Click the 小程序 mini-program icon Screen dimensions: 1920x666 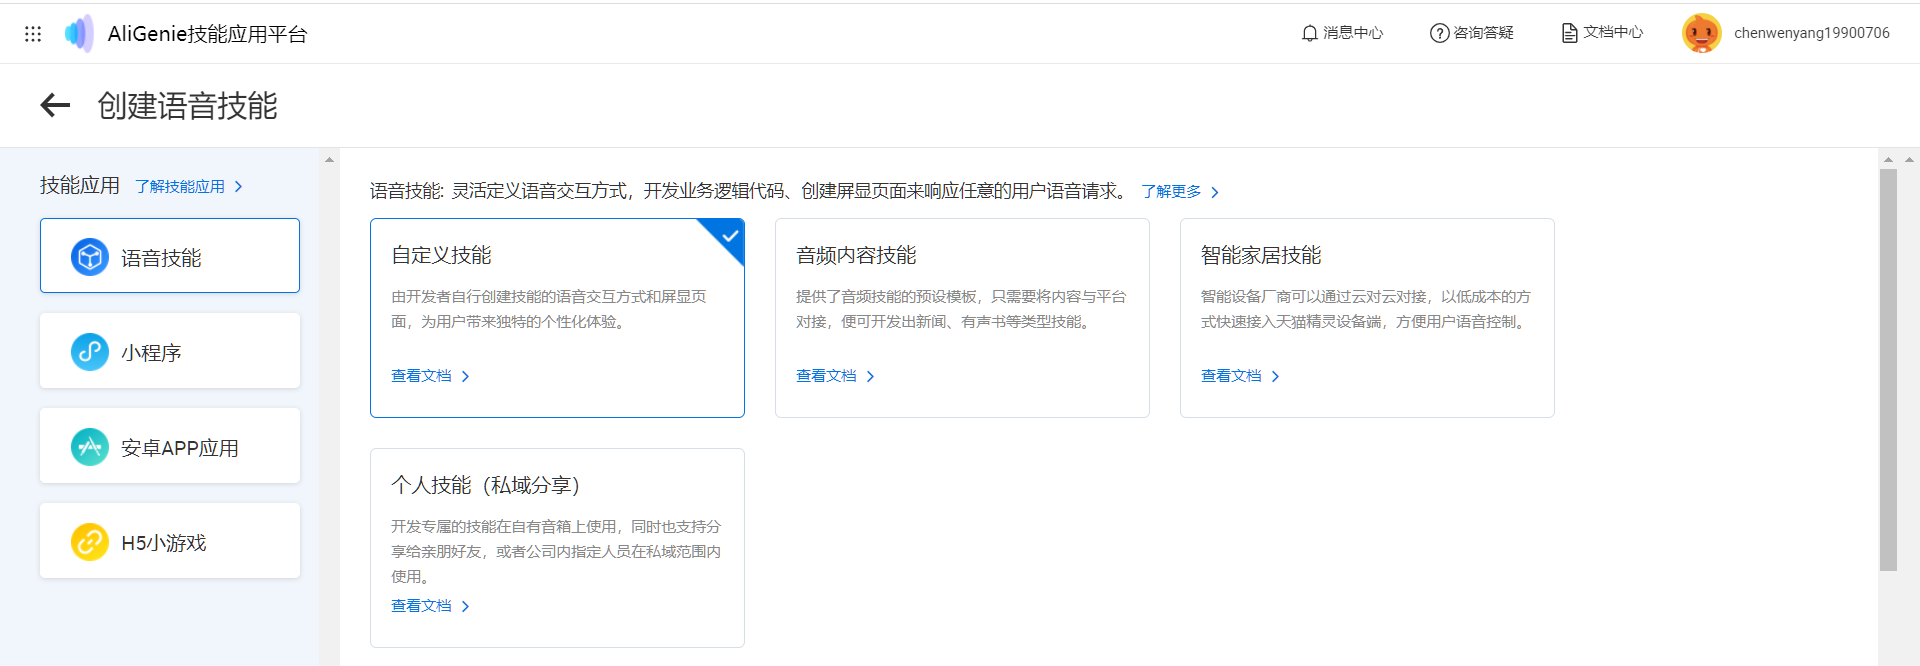tap(90, 352)
